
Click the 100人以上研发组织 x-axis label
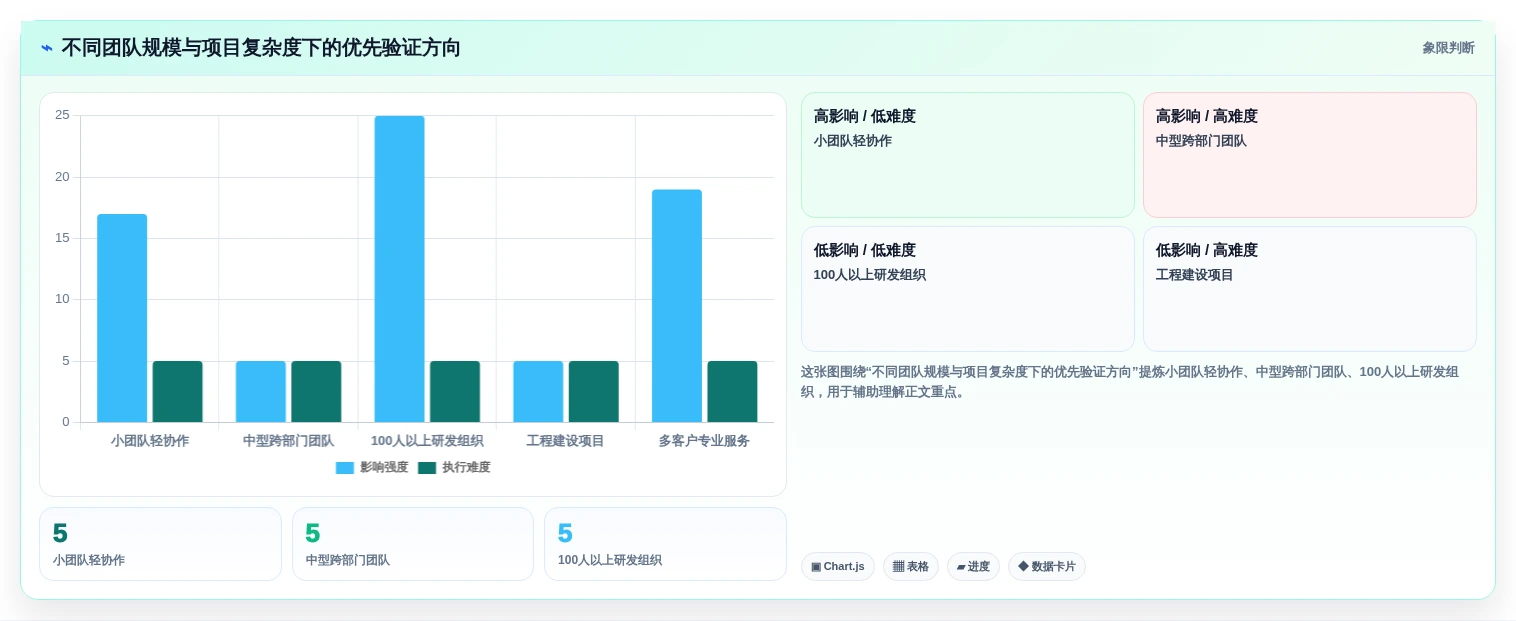point(427,441)
